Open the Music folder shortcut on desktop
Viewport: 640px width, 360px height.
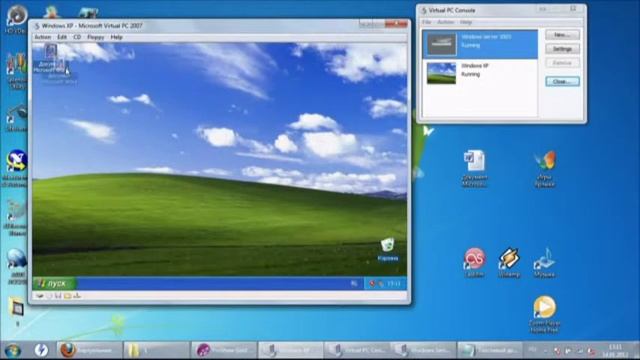pos(544,262)
